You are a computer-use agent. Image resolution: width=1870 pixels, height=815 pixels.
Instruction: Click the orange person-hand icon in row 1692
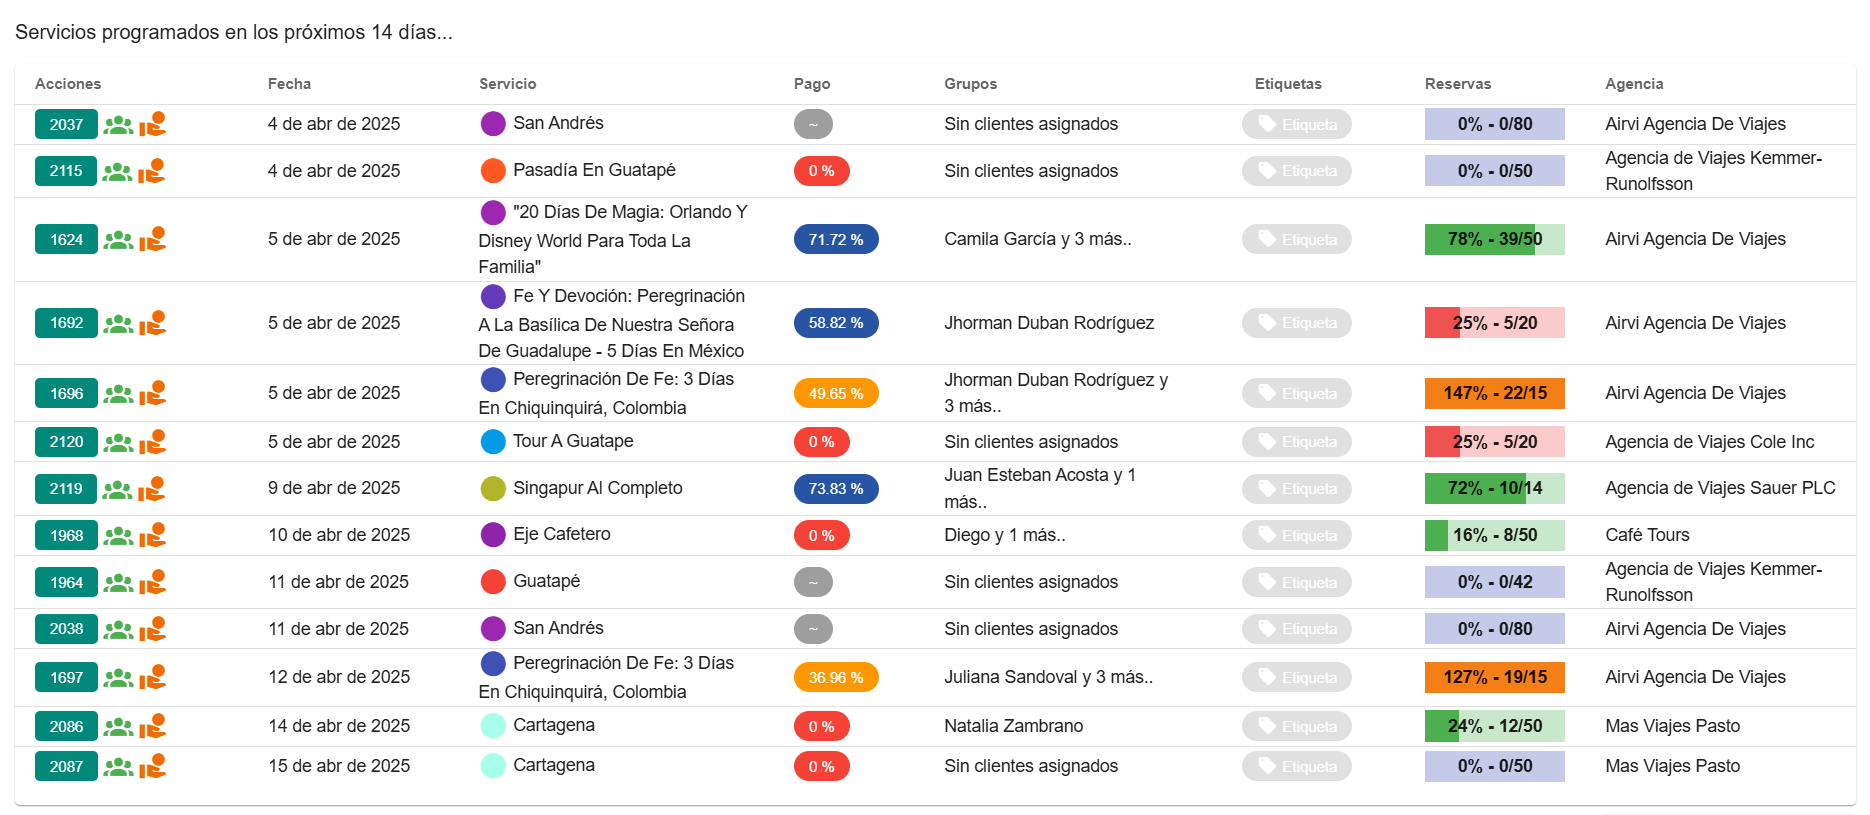tap(152, 323)
